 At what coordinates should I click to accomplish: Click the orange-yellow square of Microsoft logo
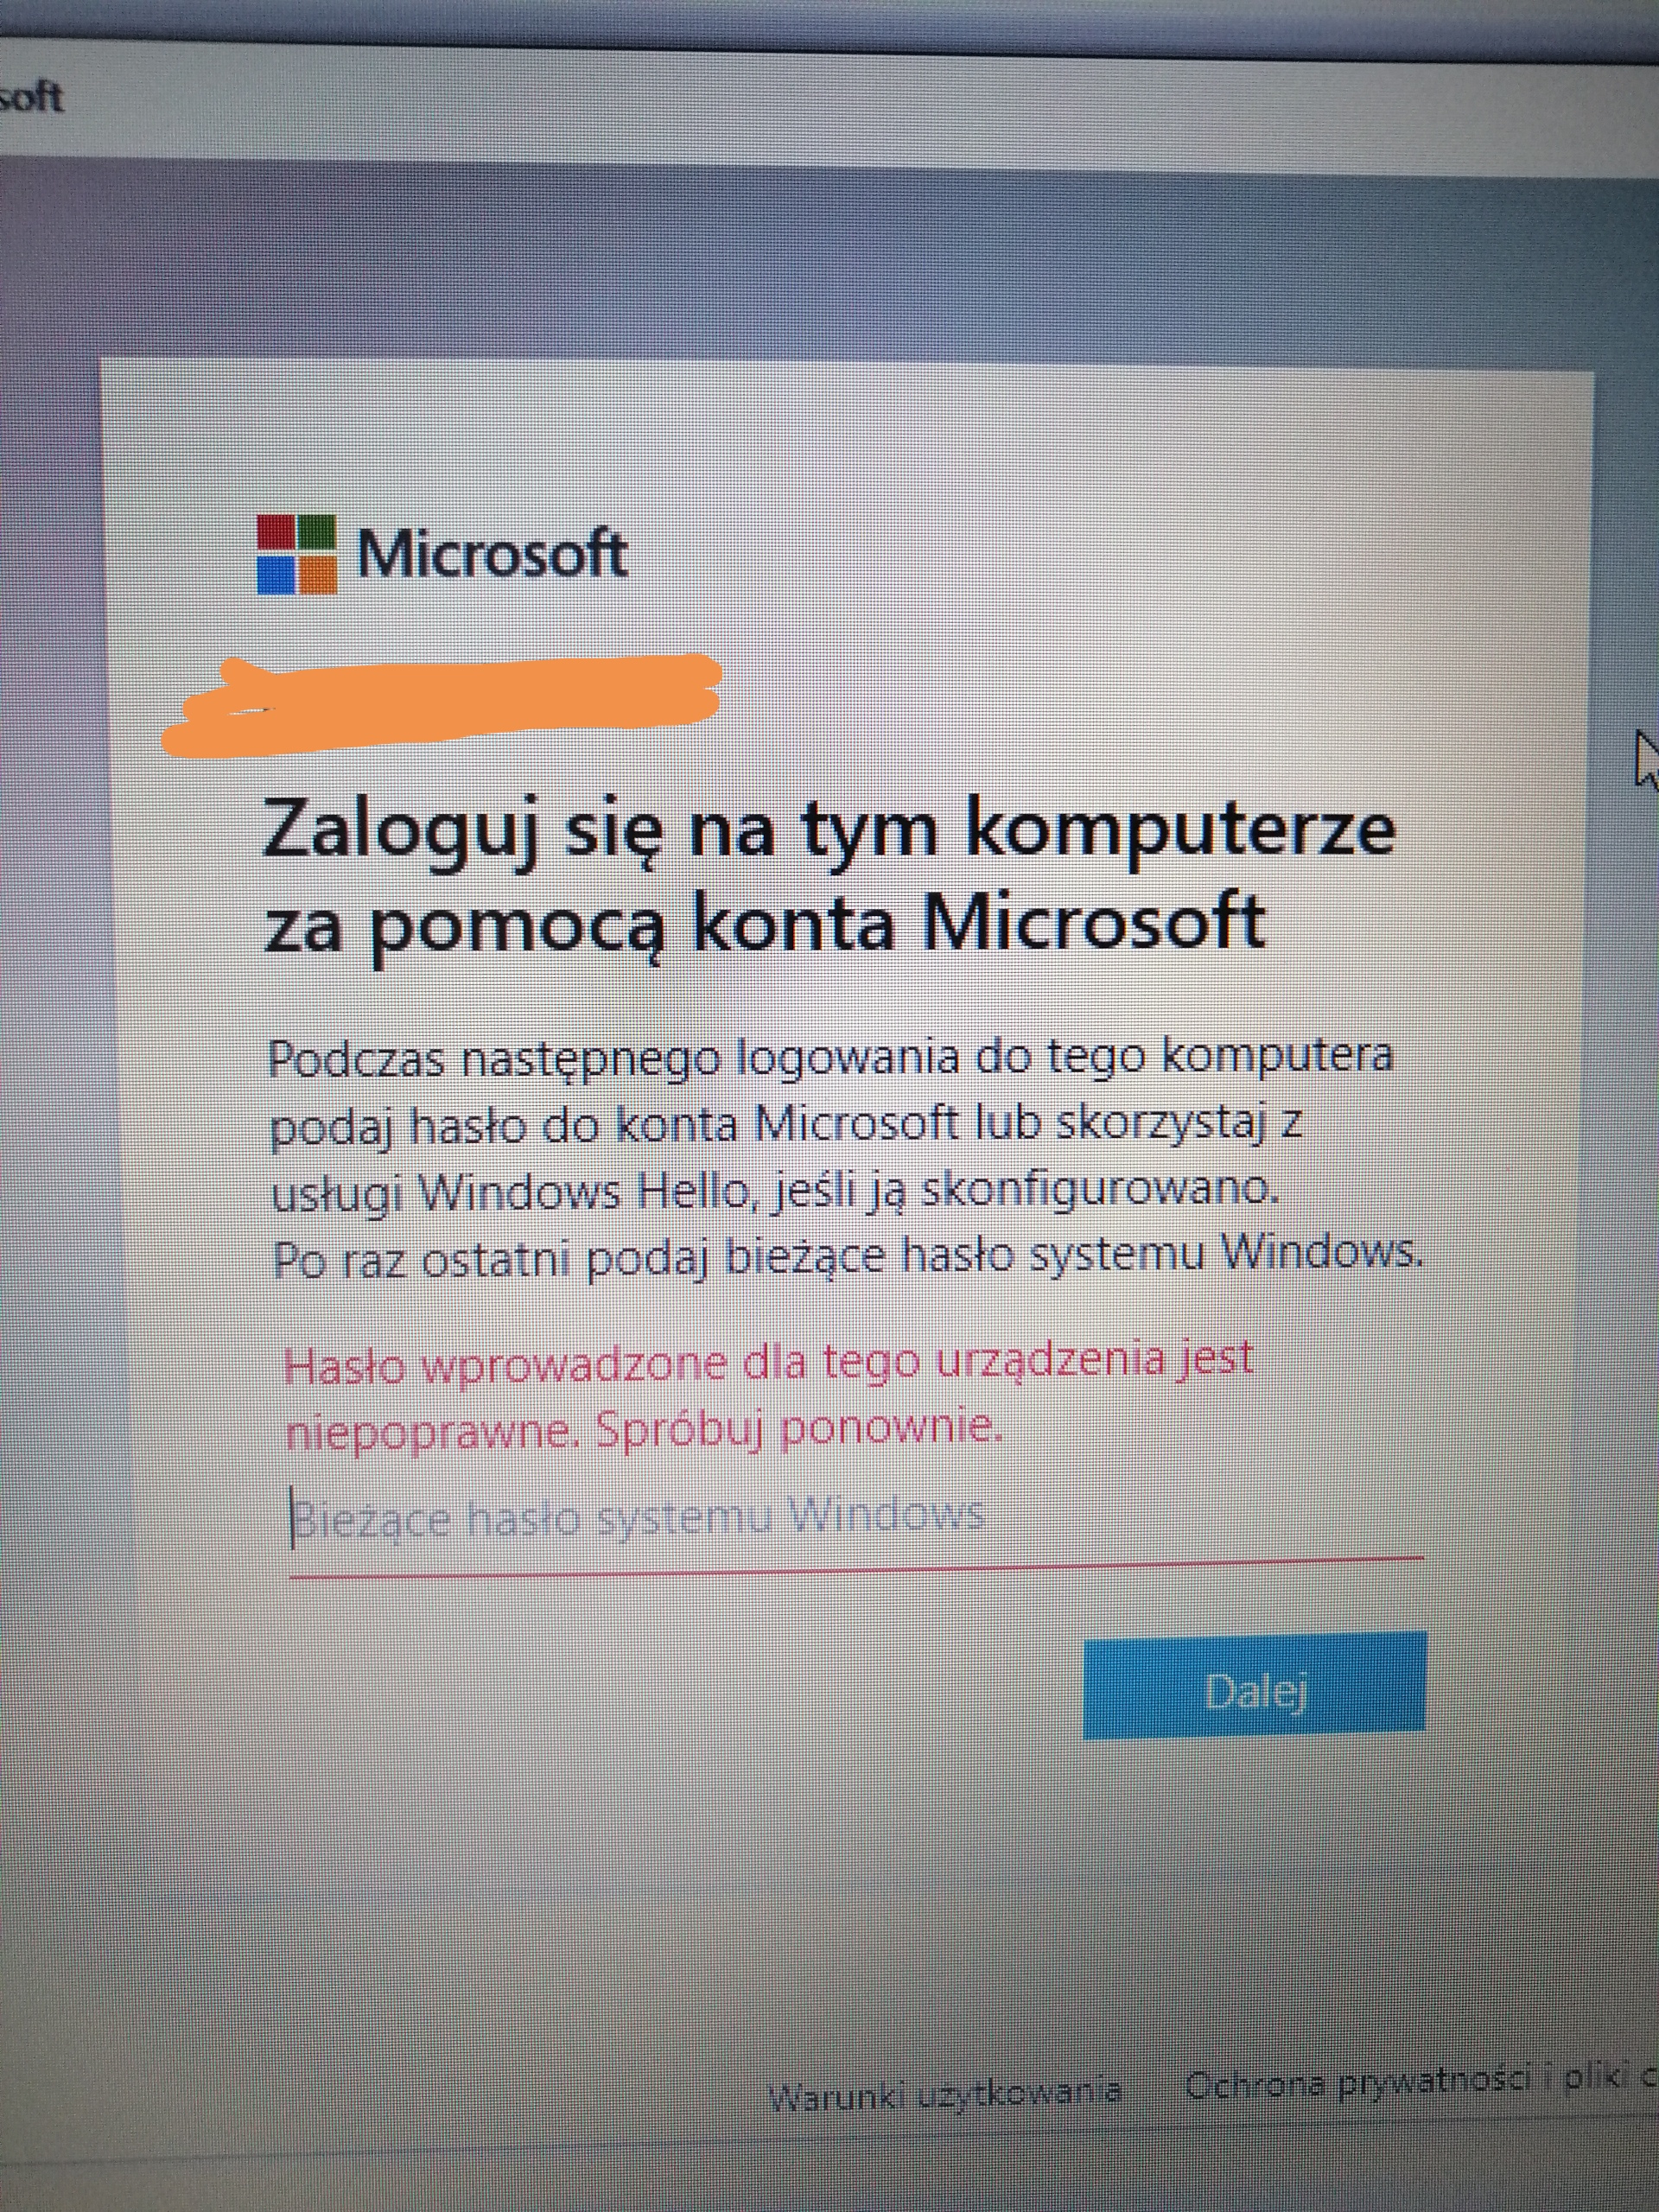318,575
